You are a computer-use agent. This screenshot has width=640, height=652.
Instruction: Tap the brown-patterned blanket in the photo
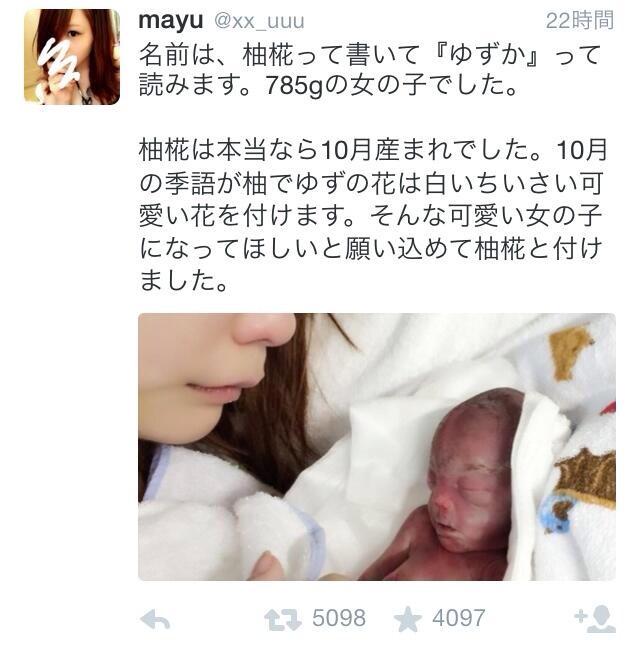pyautogui.click(x=586, y=478)
